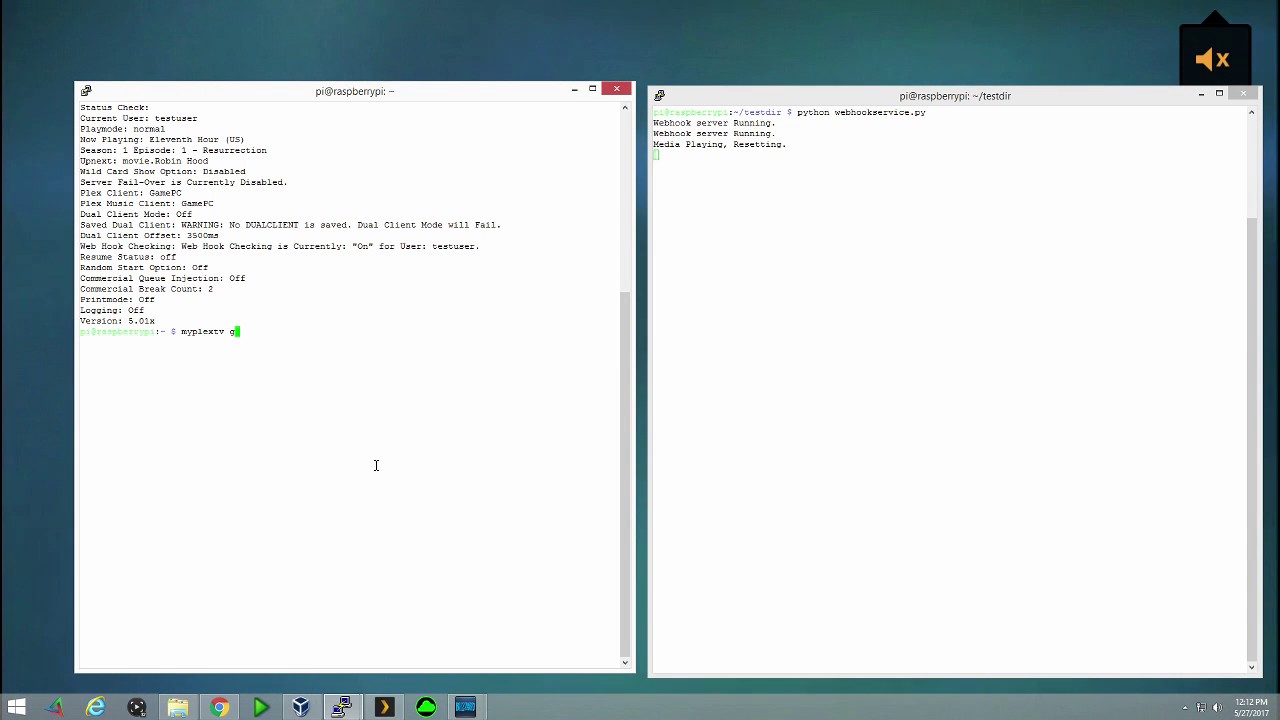
Task: Open Internet Explorer from taskbar
Action: (96, 708)
